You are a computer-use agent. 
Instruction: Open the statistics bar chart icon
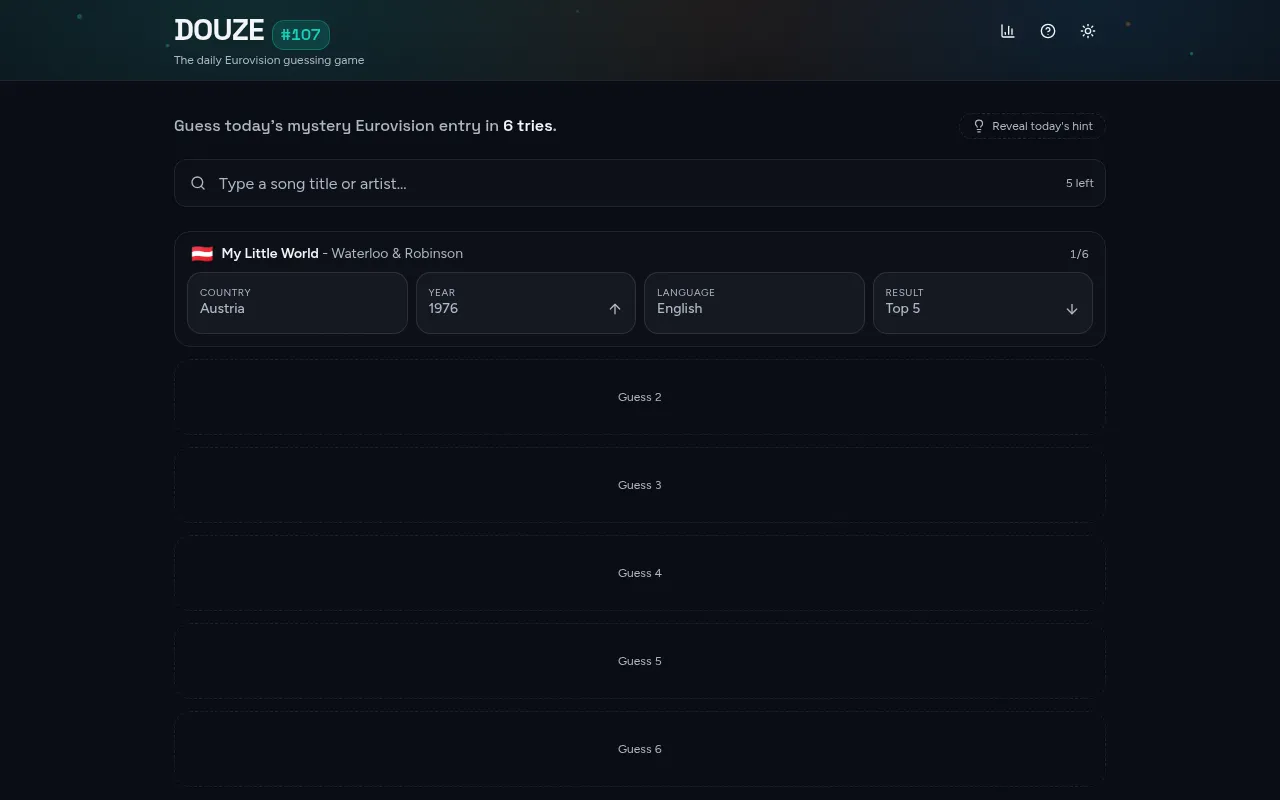tap(1008, 31)
